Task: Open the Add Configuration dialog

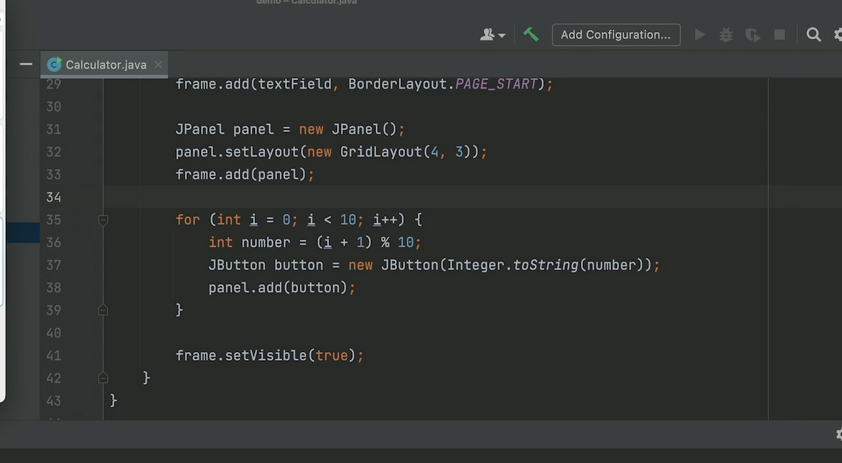Action: tap(616, 35)
